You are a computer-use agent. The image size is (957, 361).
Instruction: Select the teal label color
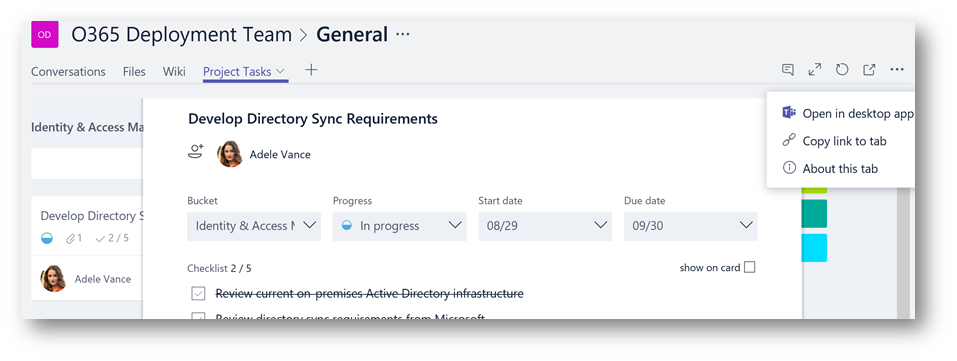(814, 213)
